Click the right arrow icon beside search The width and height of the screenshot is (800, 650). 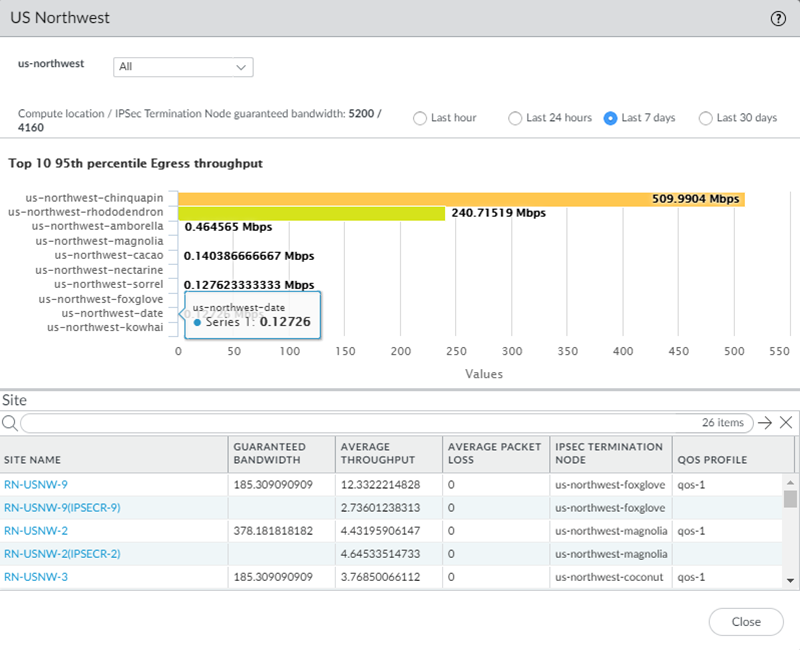coord(765,422)
